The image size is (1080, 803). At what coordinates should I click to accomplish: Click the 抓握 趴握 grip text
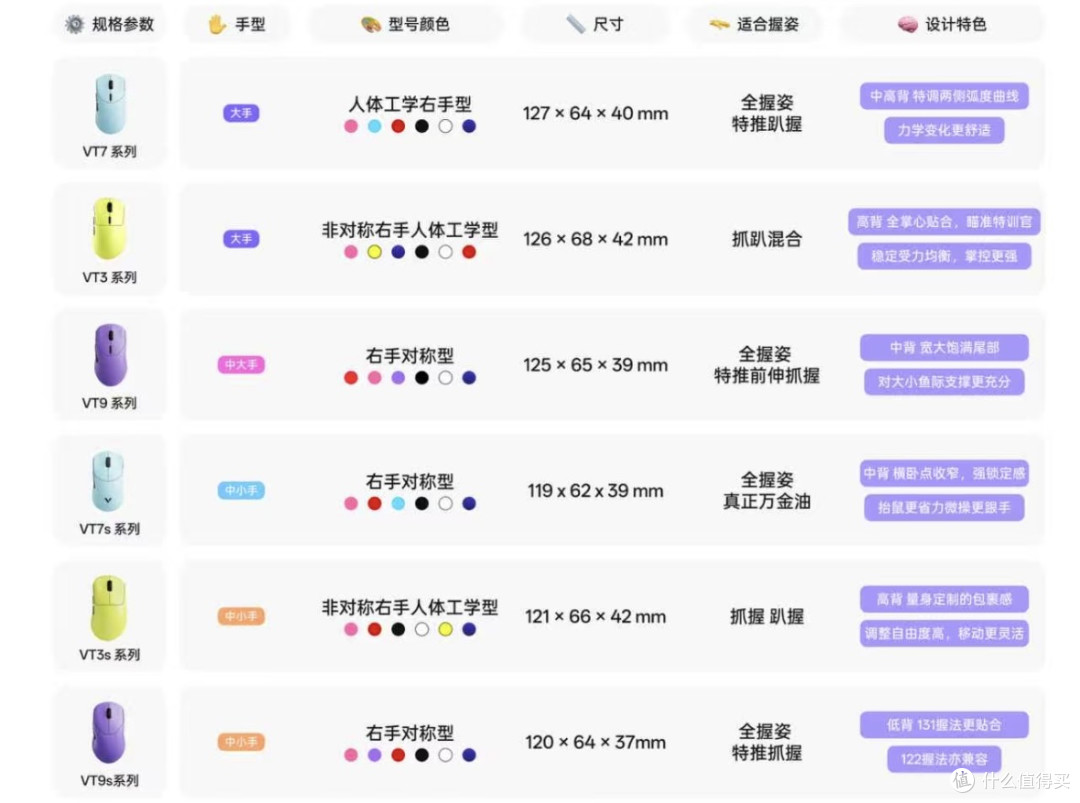767,616
